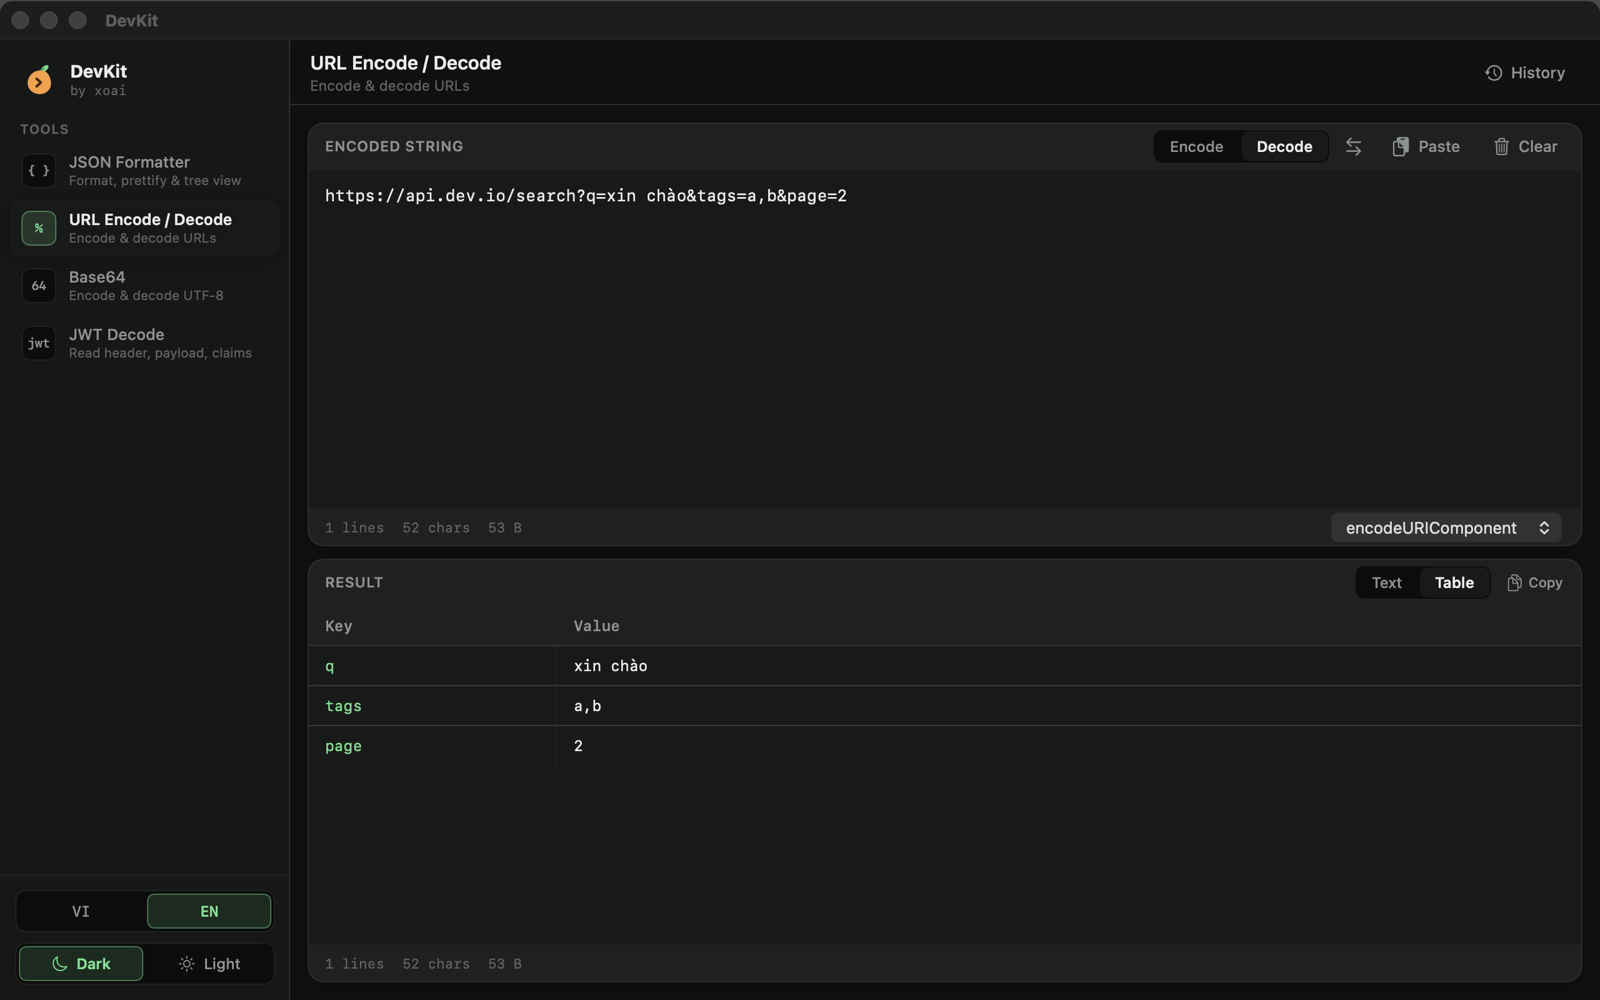Screen dimensions: 1600x1000
Task: Switch language to EN
Action: pos(209,911)
